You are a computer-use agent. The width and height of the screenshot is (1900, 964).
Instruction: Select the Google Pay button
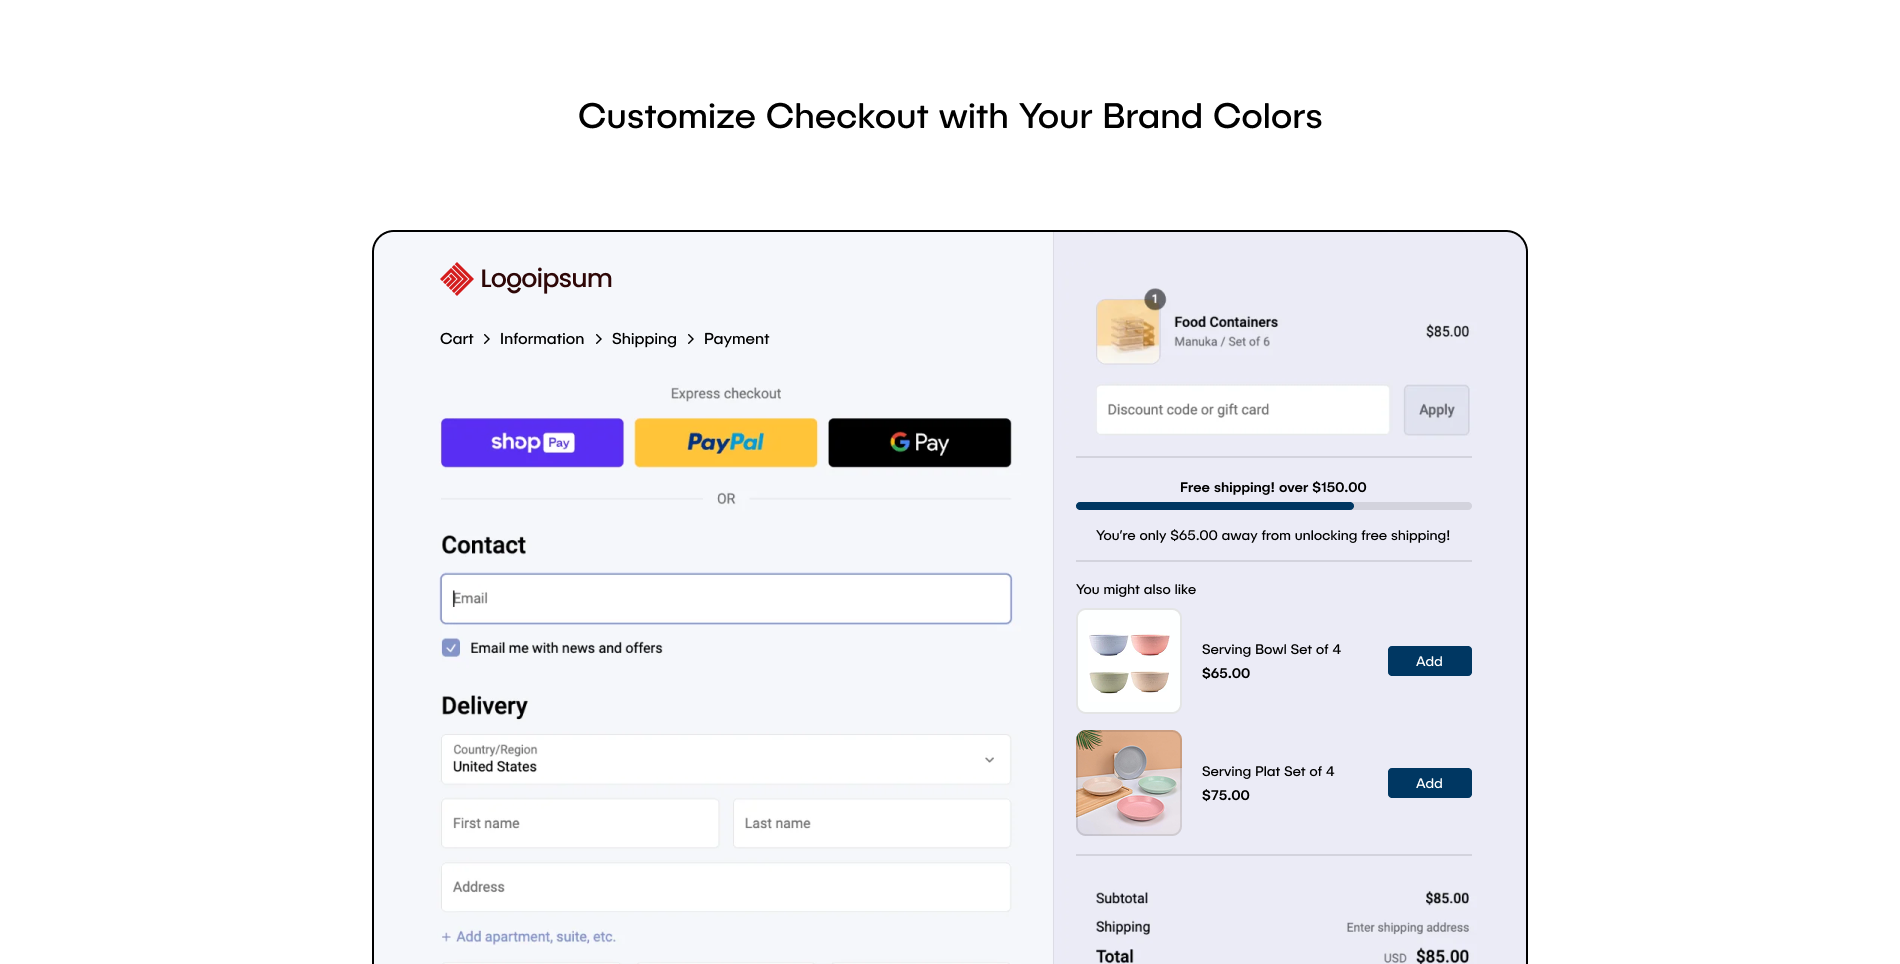tap(919, 443)
